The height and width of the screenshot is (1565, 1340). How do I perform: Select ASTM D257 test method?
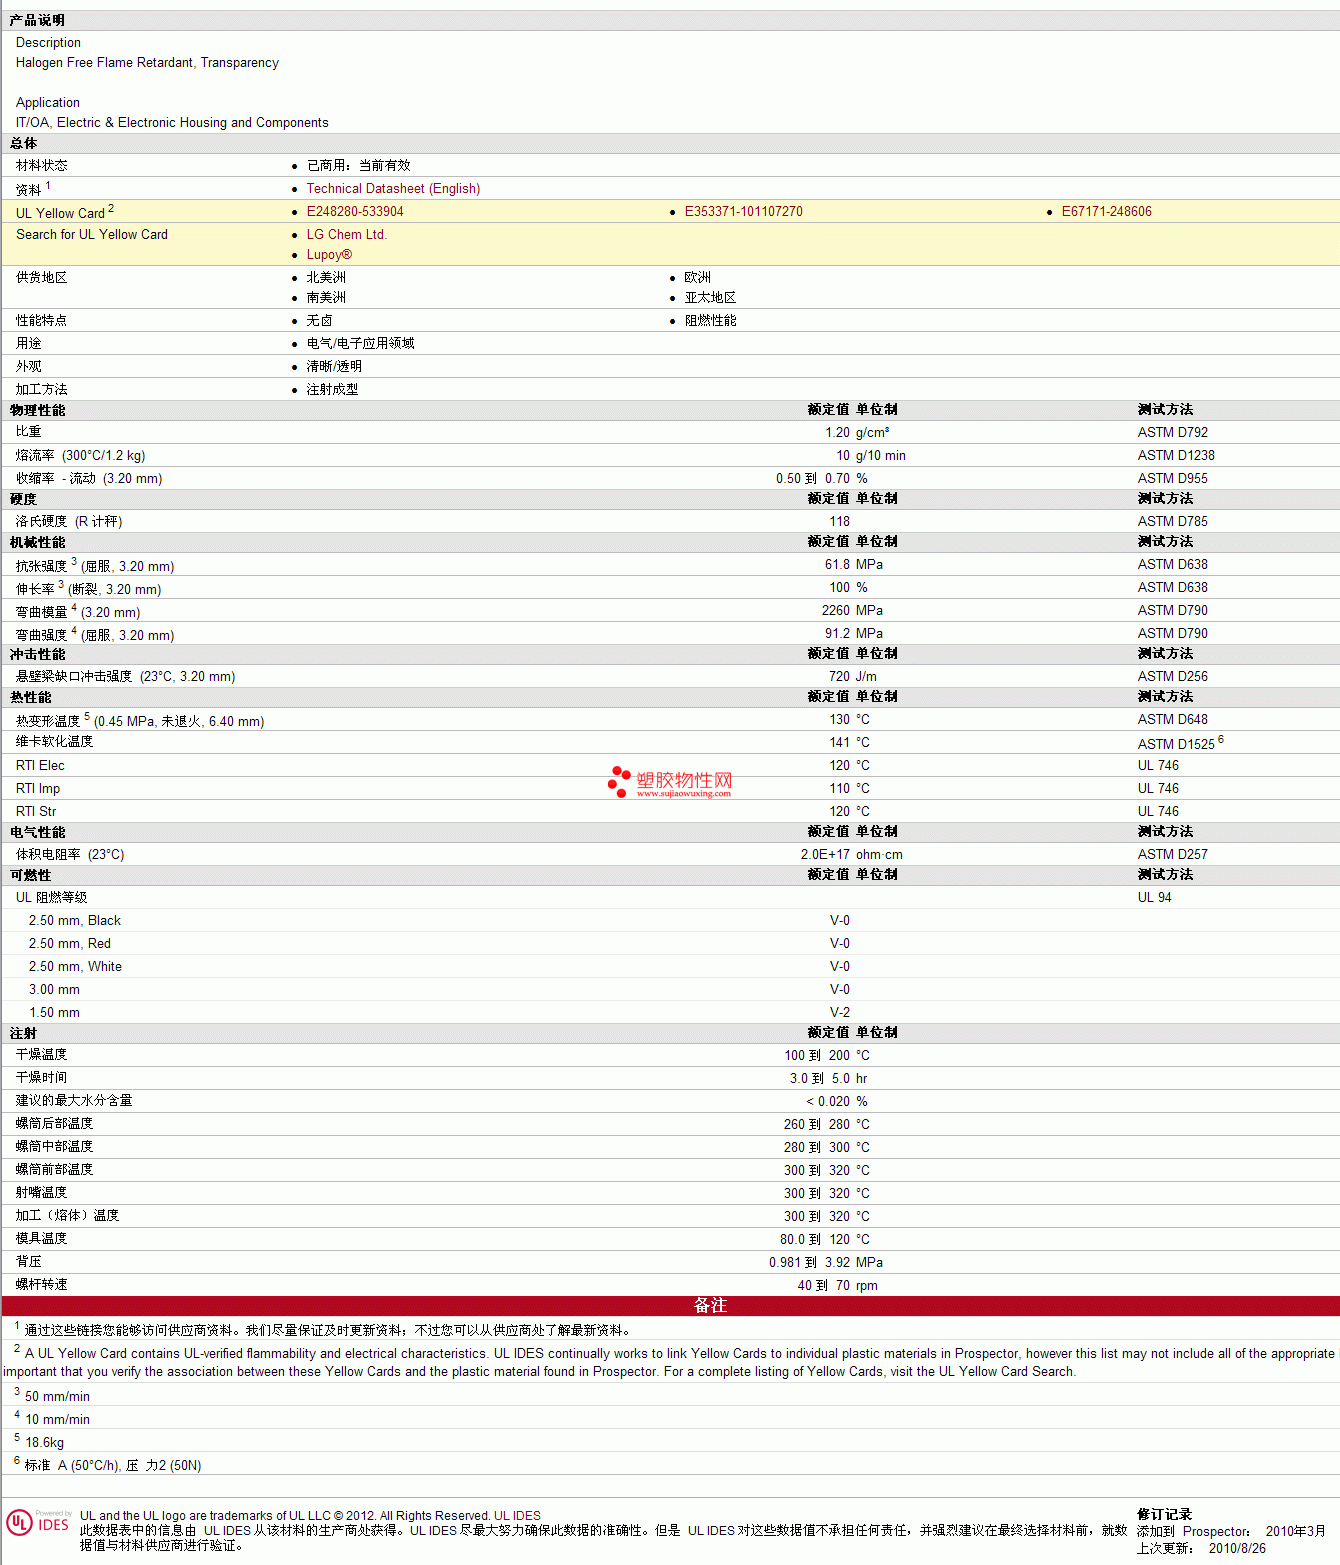tap(1172, 854)
